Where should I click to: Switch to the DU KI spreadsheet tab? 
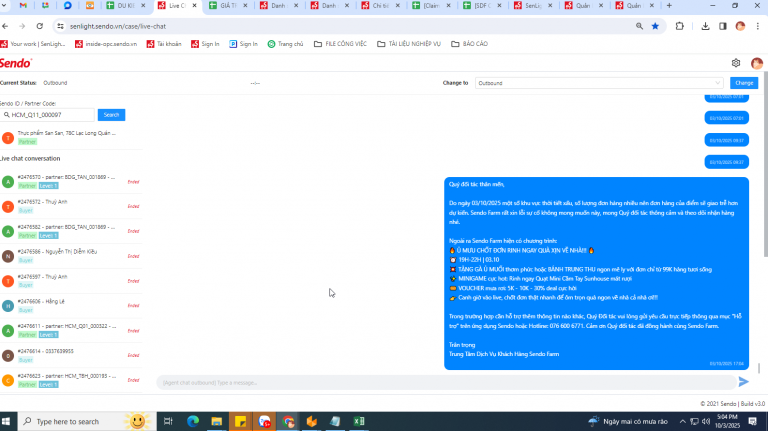point(126,5)
